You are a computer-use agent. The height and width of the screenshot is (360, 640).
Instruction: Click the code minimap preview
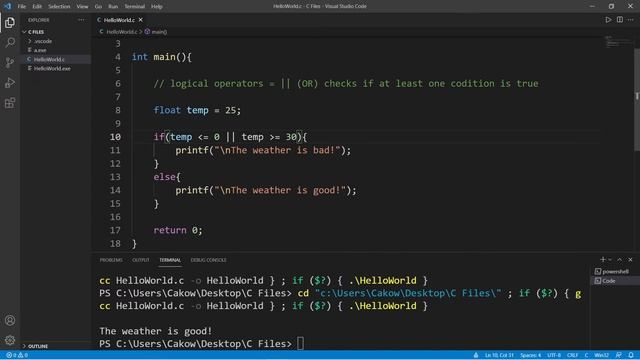[x=618, y=42]
